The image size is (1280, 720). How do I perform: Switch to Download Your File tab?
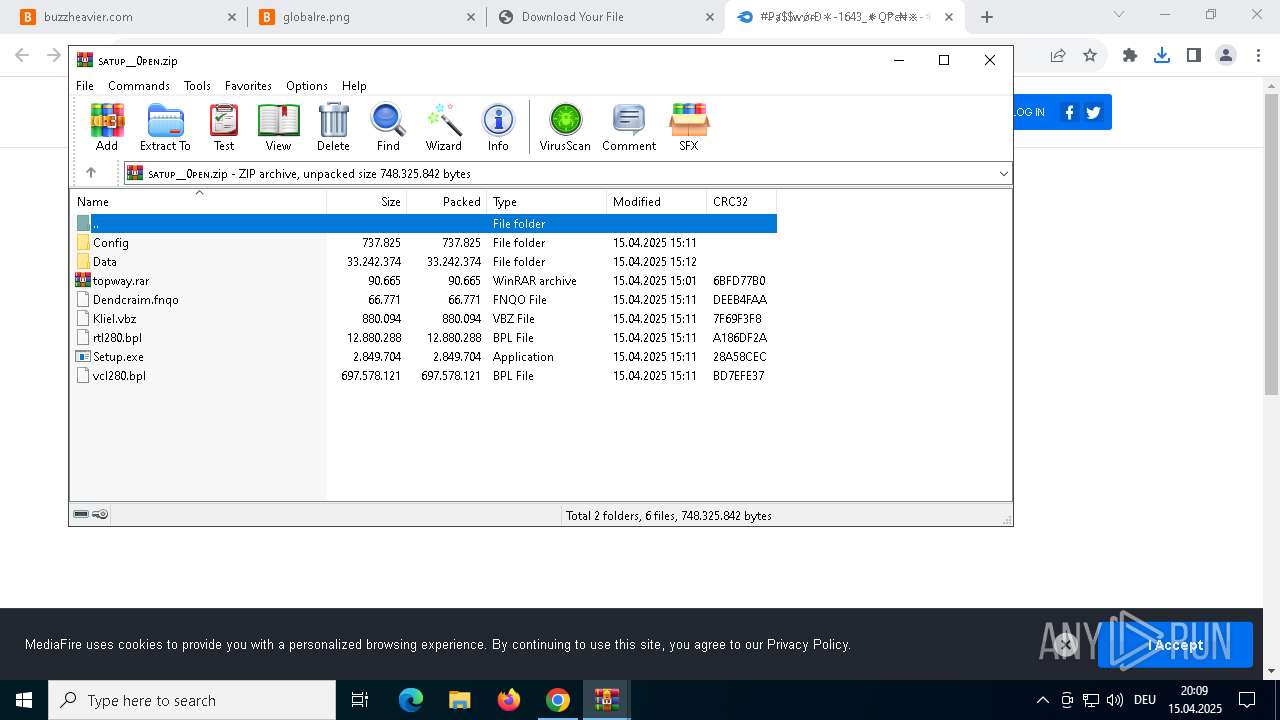pos(606,17)
